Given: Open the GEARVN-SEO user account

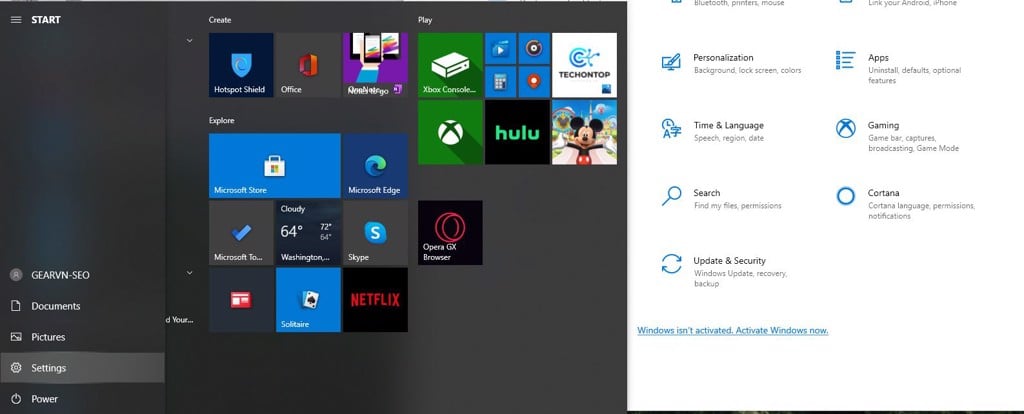Looking at the screenshot, I should point(82,275).
